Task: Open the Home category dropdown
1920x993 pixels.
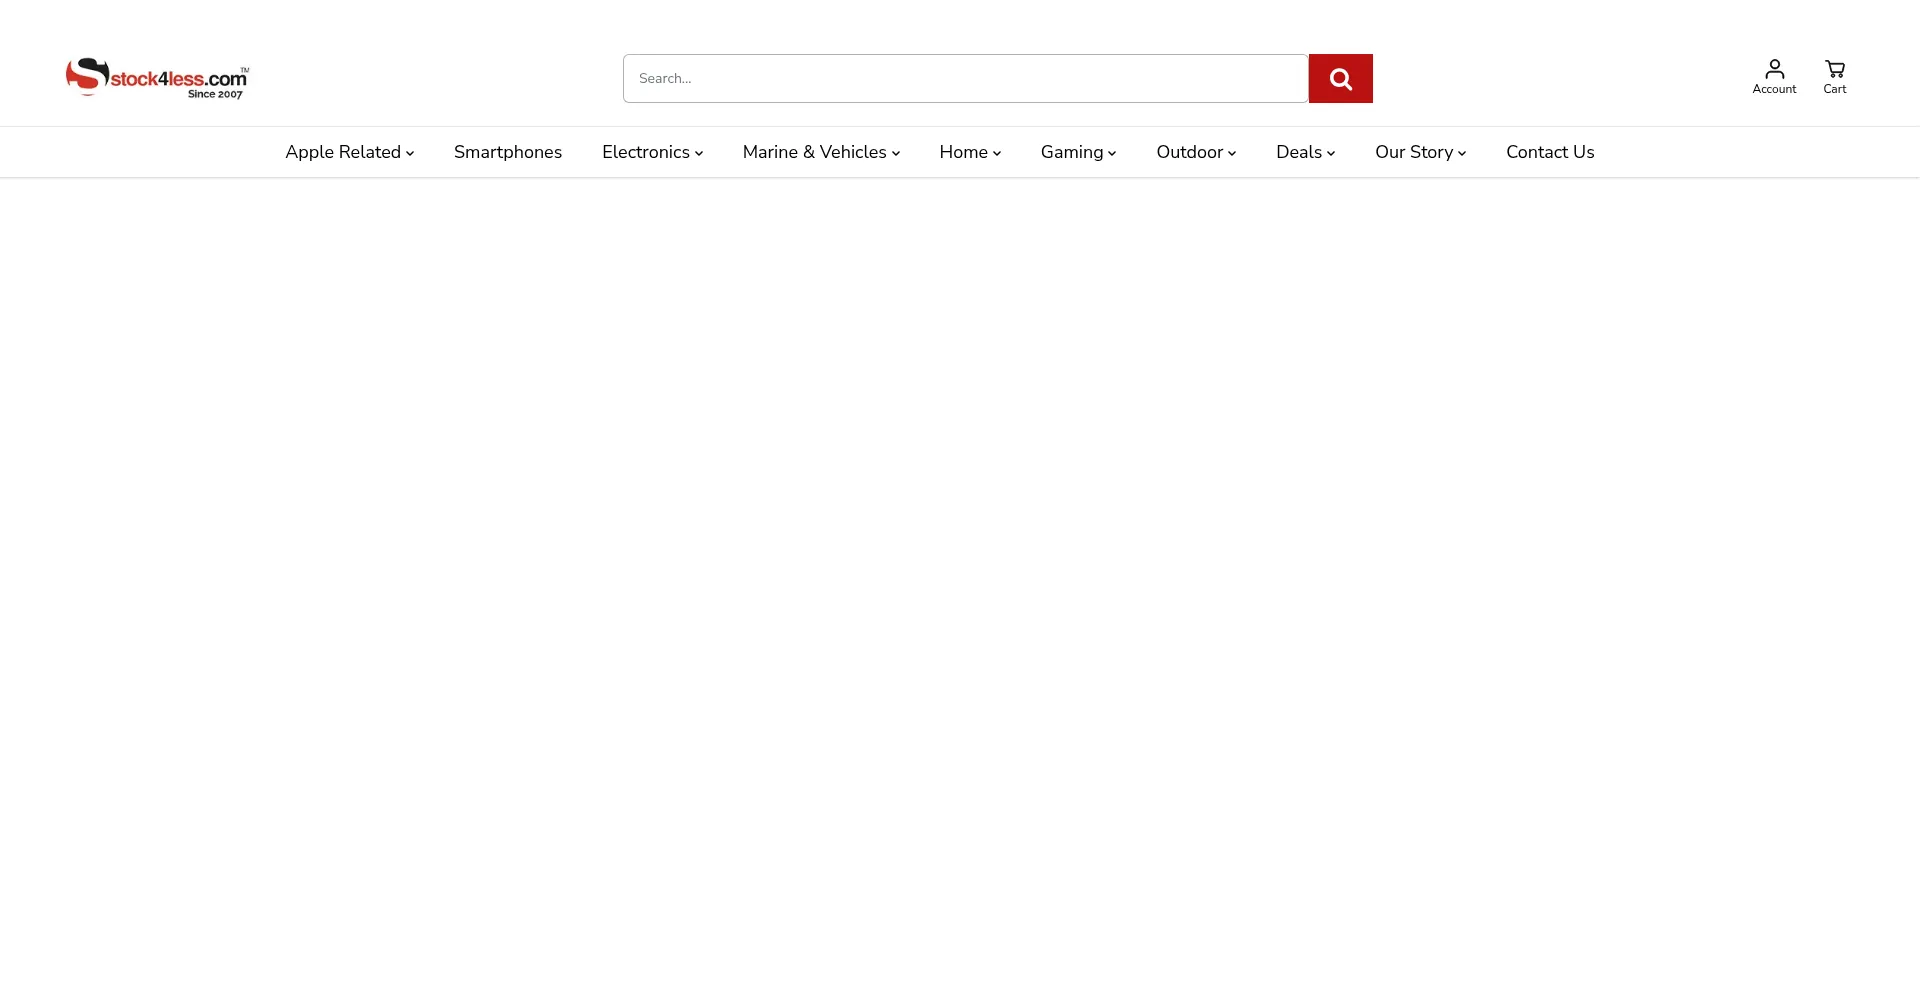Action: 970,152
